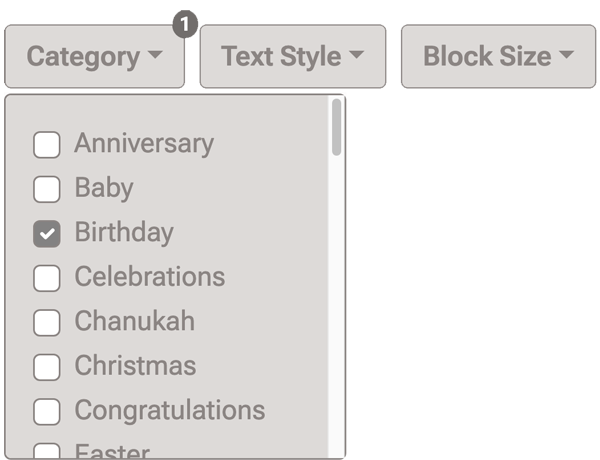This screenshot has height=460, width=600.
Task: Mark the Congratulations checkbox
Action: [x=47, y=412]
